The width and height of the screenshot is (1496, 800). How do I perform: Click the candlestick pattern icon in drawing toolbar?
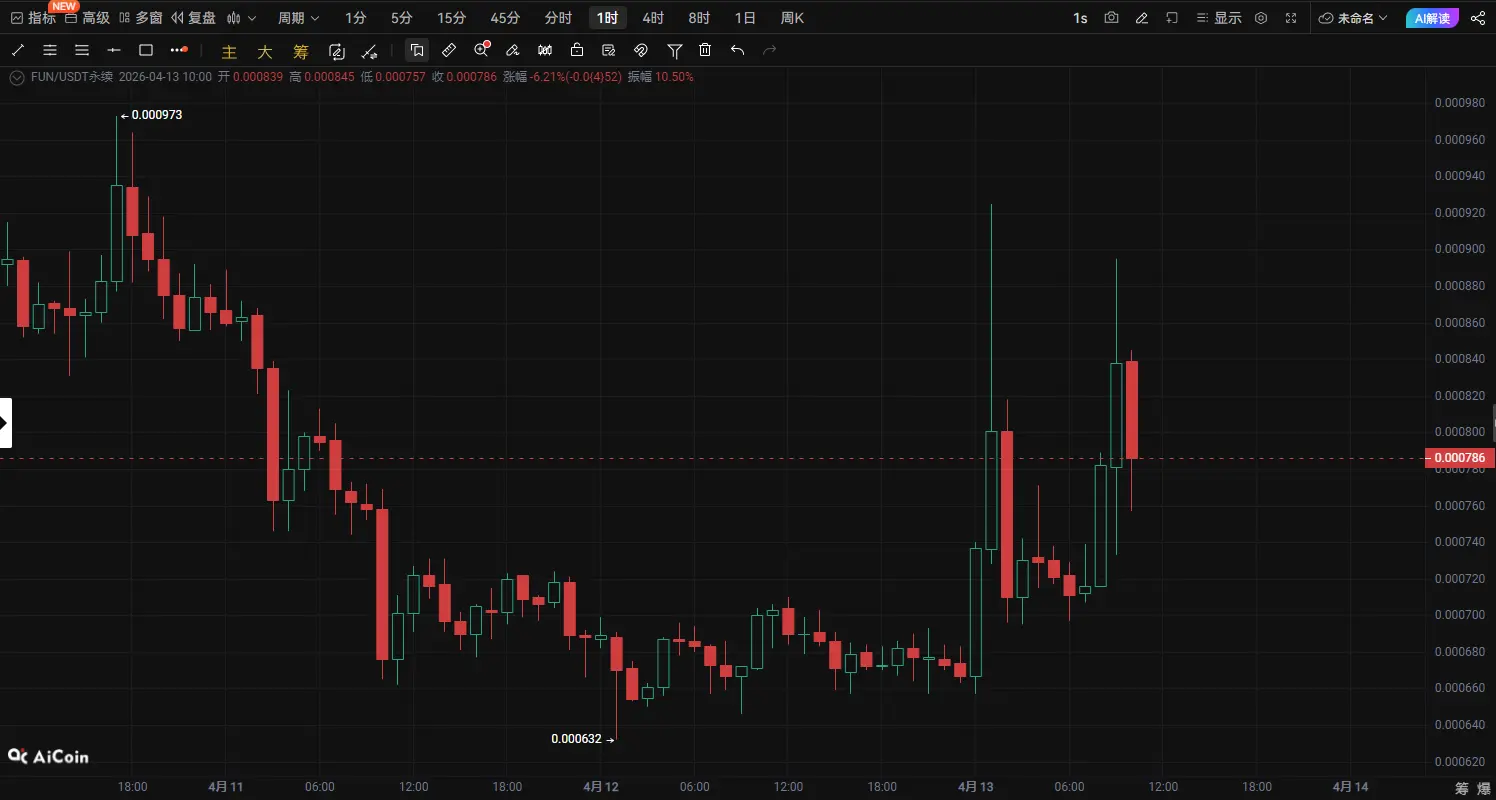(545, 50)
